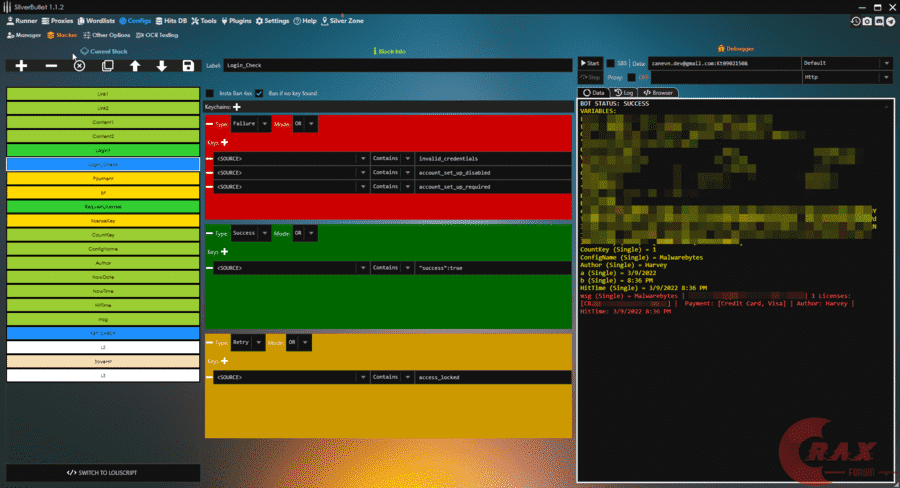This screenshot has height=488, width=900.
Task: Open the Mode dropdown of Success keychain
Action: [x=312, y=232]
